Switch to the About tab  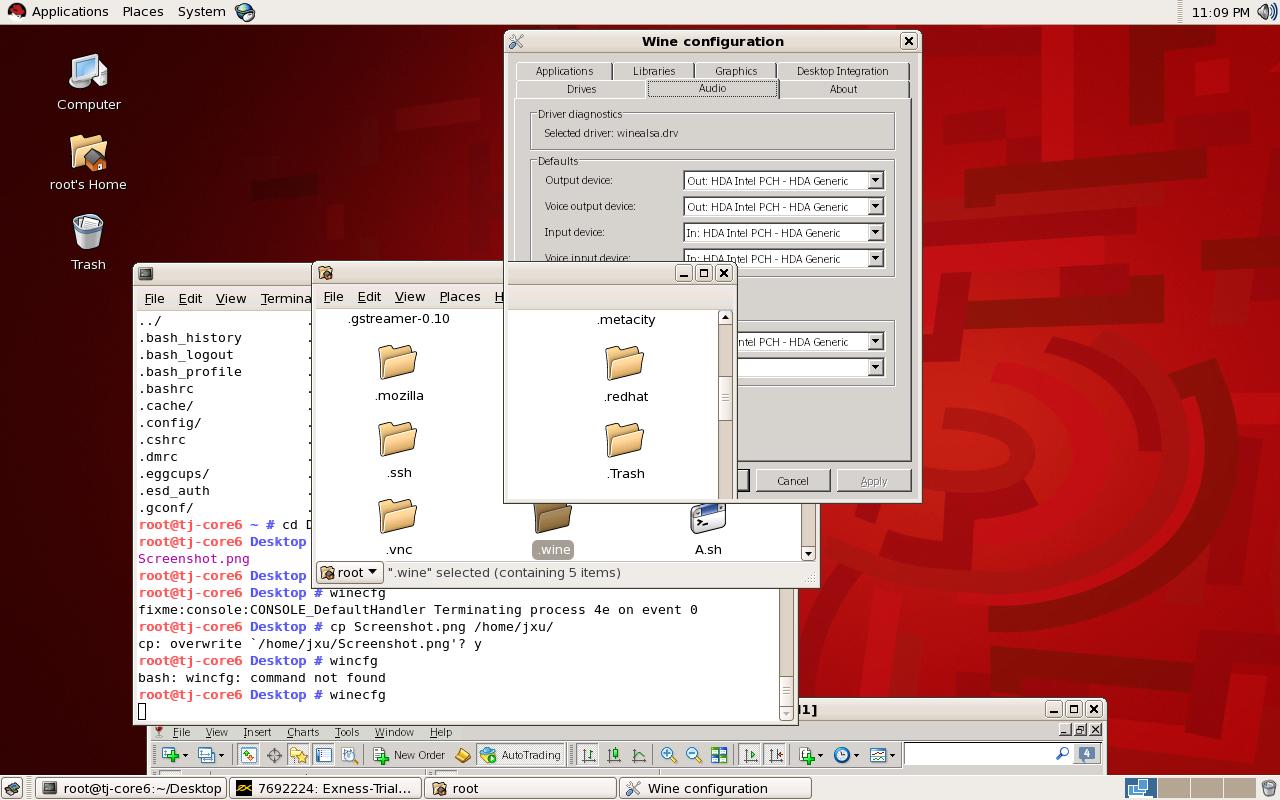pos(843,89)
